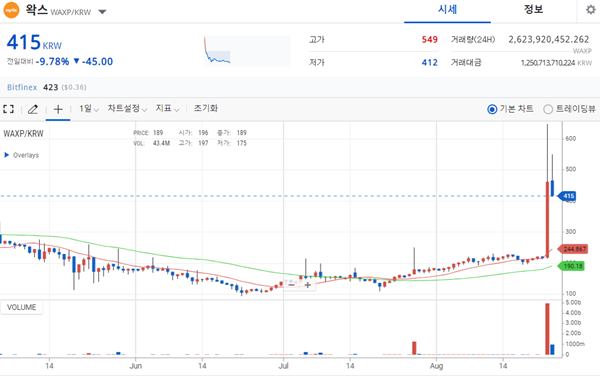The height and width of the screenshot is (376, 600).
Task: Open the WAXP/KRW market selector arrow
Action: click(x=102, y=12)
